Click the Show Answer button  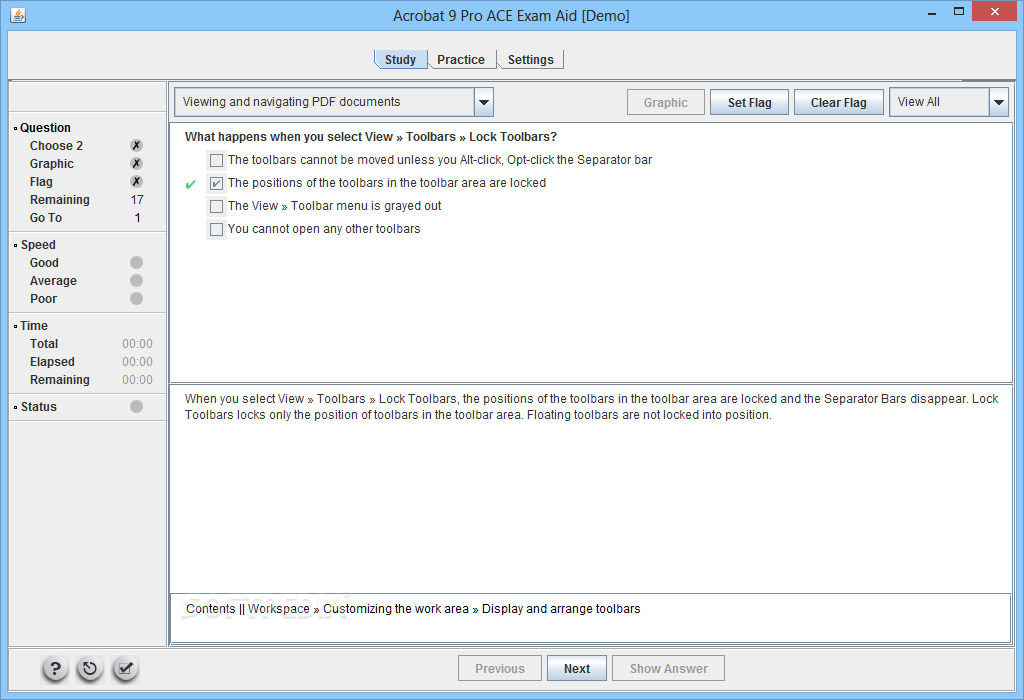tap(669, 669)
